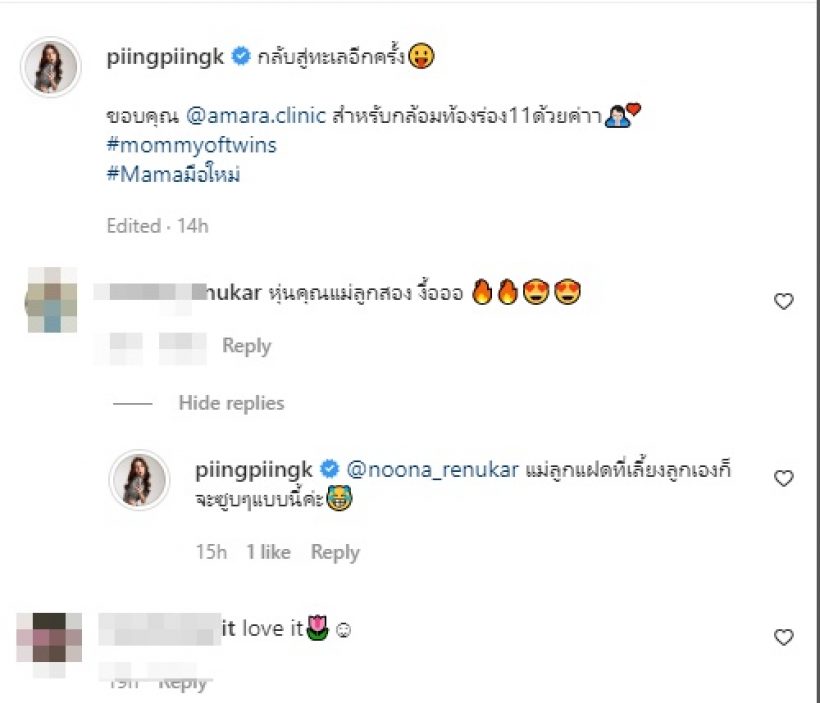Image resolution: width=820 pixels, height=703 pixels.
Task: Click verified badge in piingpiingk's reply
Action: click(329, 469)
